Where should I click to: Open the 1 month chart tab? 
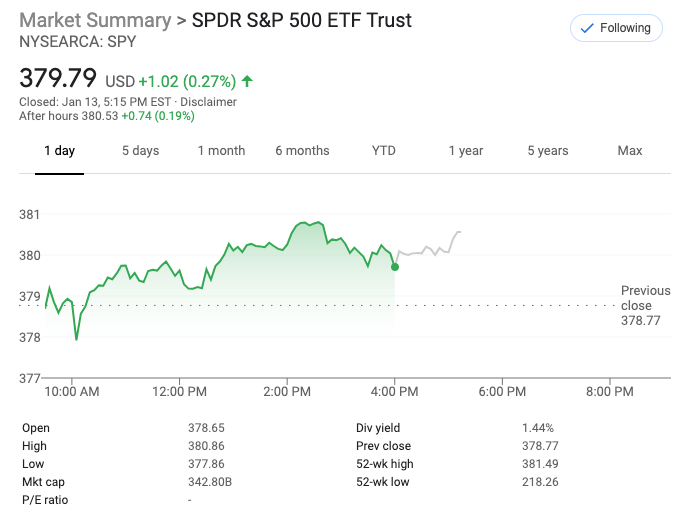point(221,151)
